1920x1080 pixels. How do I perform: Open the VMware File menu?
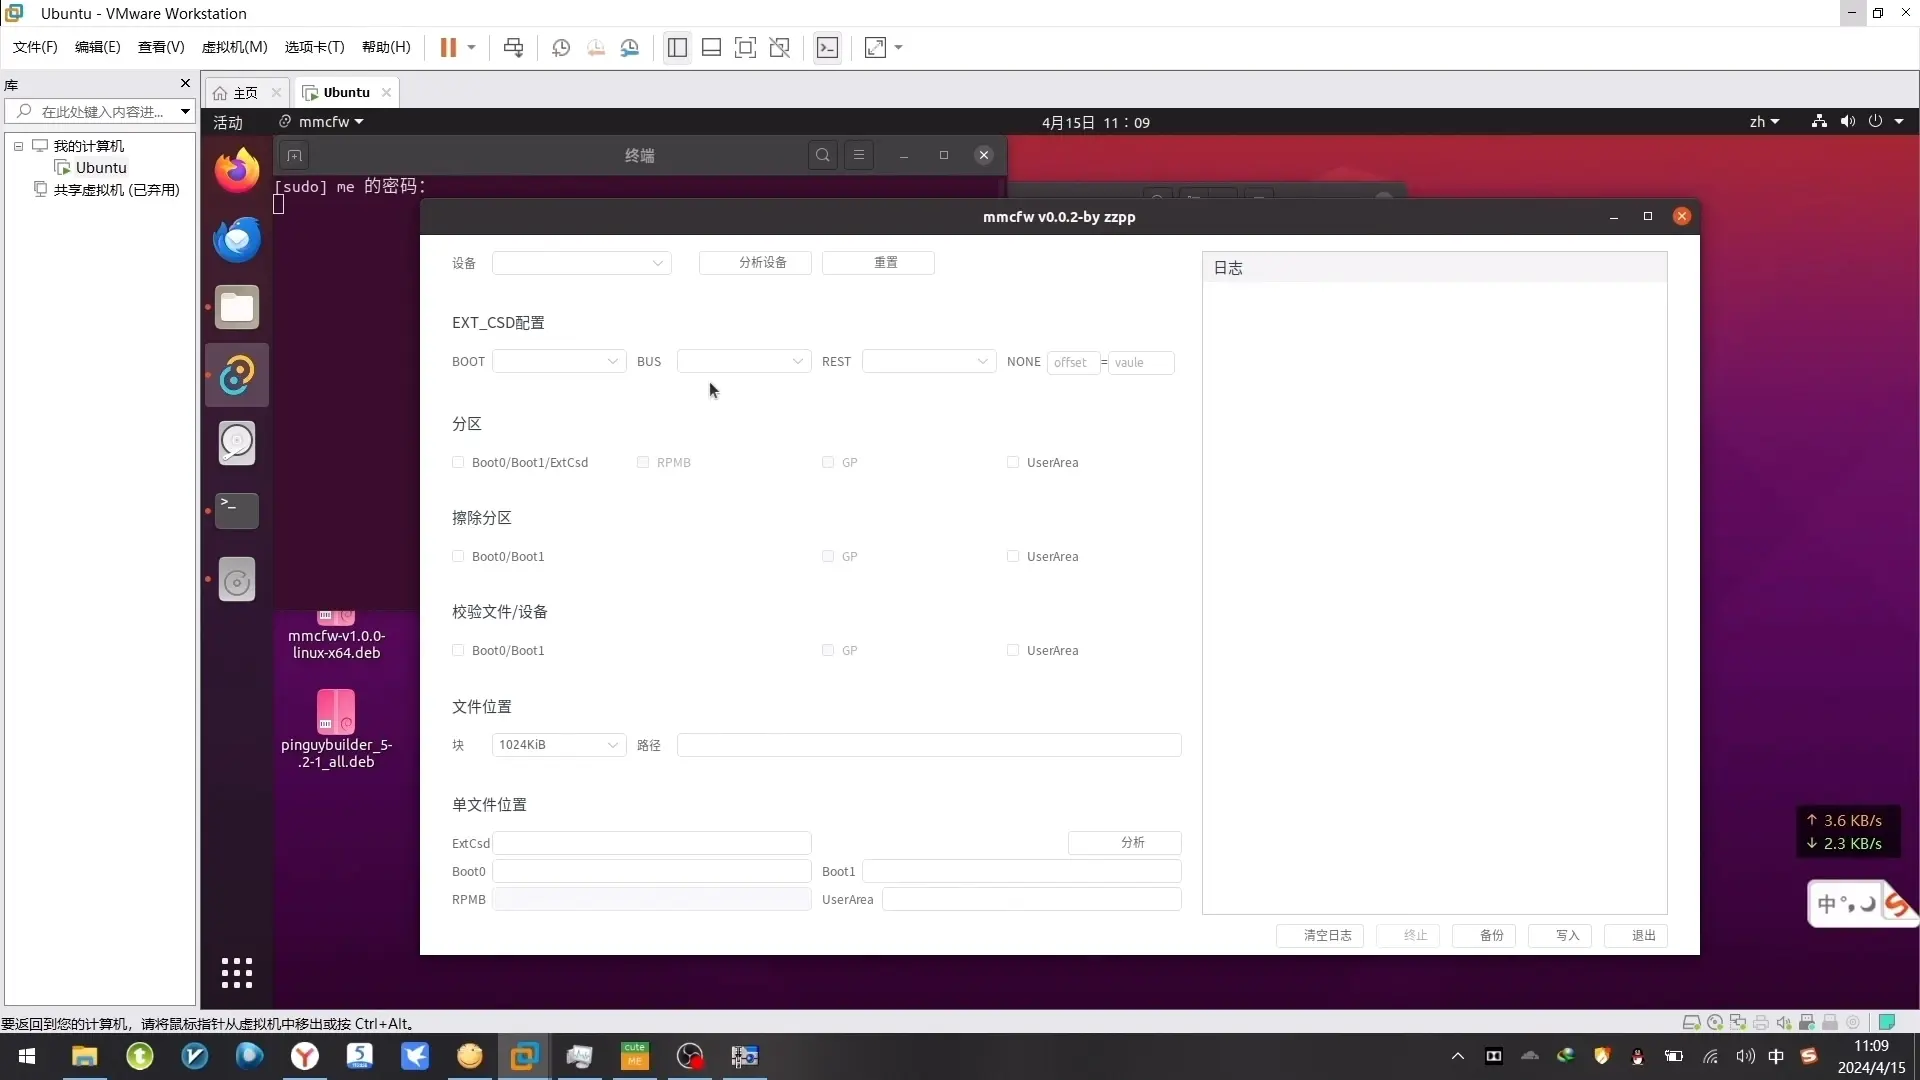[x=35, y=47]
